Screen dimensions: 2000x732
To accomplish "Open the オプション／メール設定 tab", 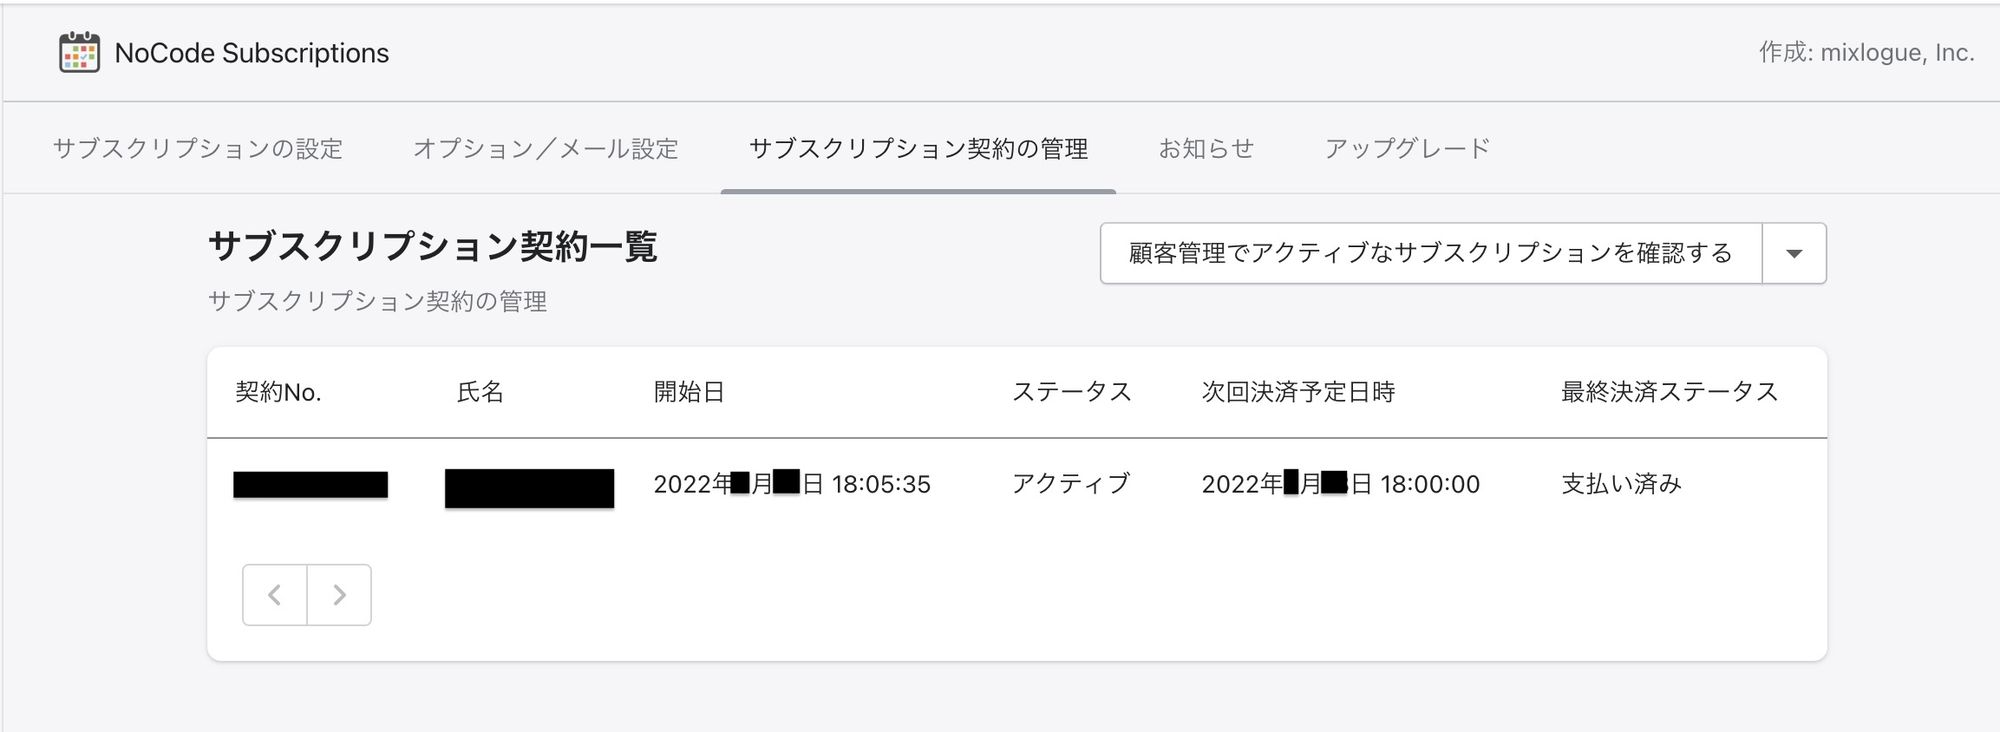I will 546,148.
